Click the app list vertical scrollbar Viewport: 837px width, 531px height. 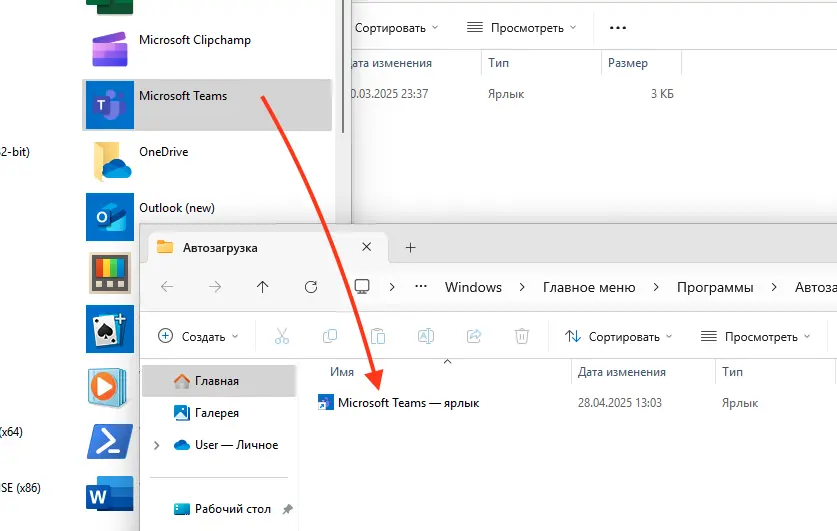(342, 67)
